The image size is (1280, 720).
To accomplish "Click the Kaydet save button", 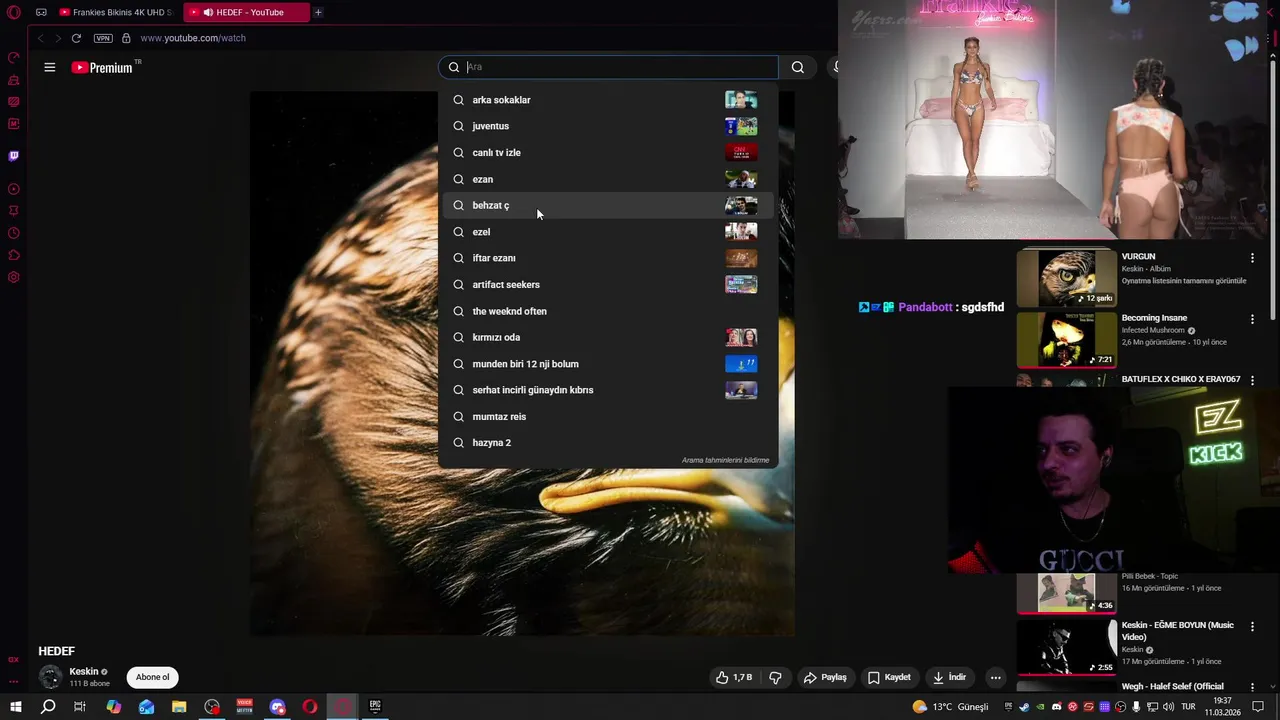I will point(889,677).
